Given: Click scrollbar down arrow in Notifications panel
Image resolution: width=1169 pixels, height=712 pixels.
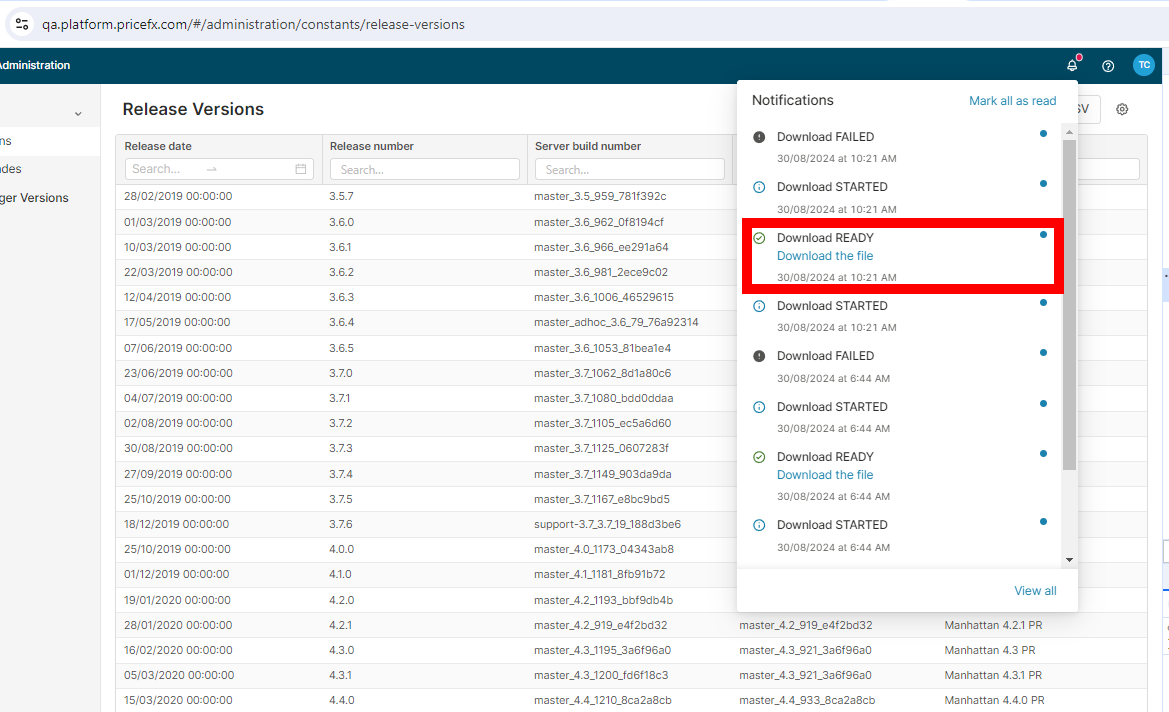Looking at the screenshot, I should pos(1069,560).
